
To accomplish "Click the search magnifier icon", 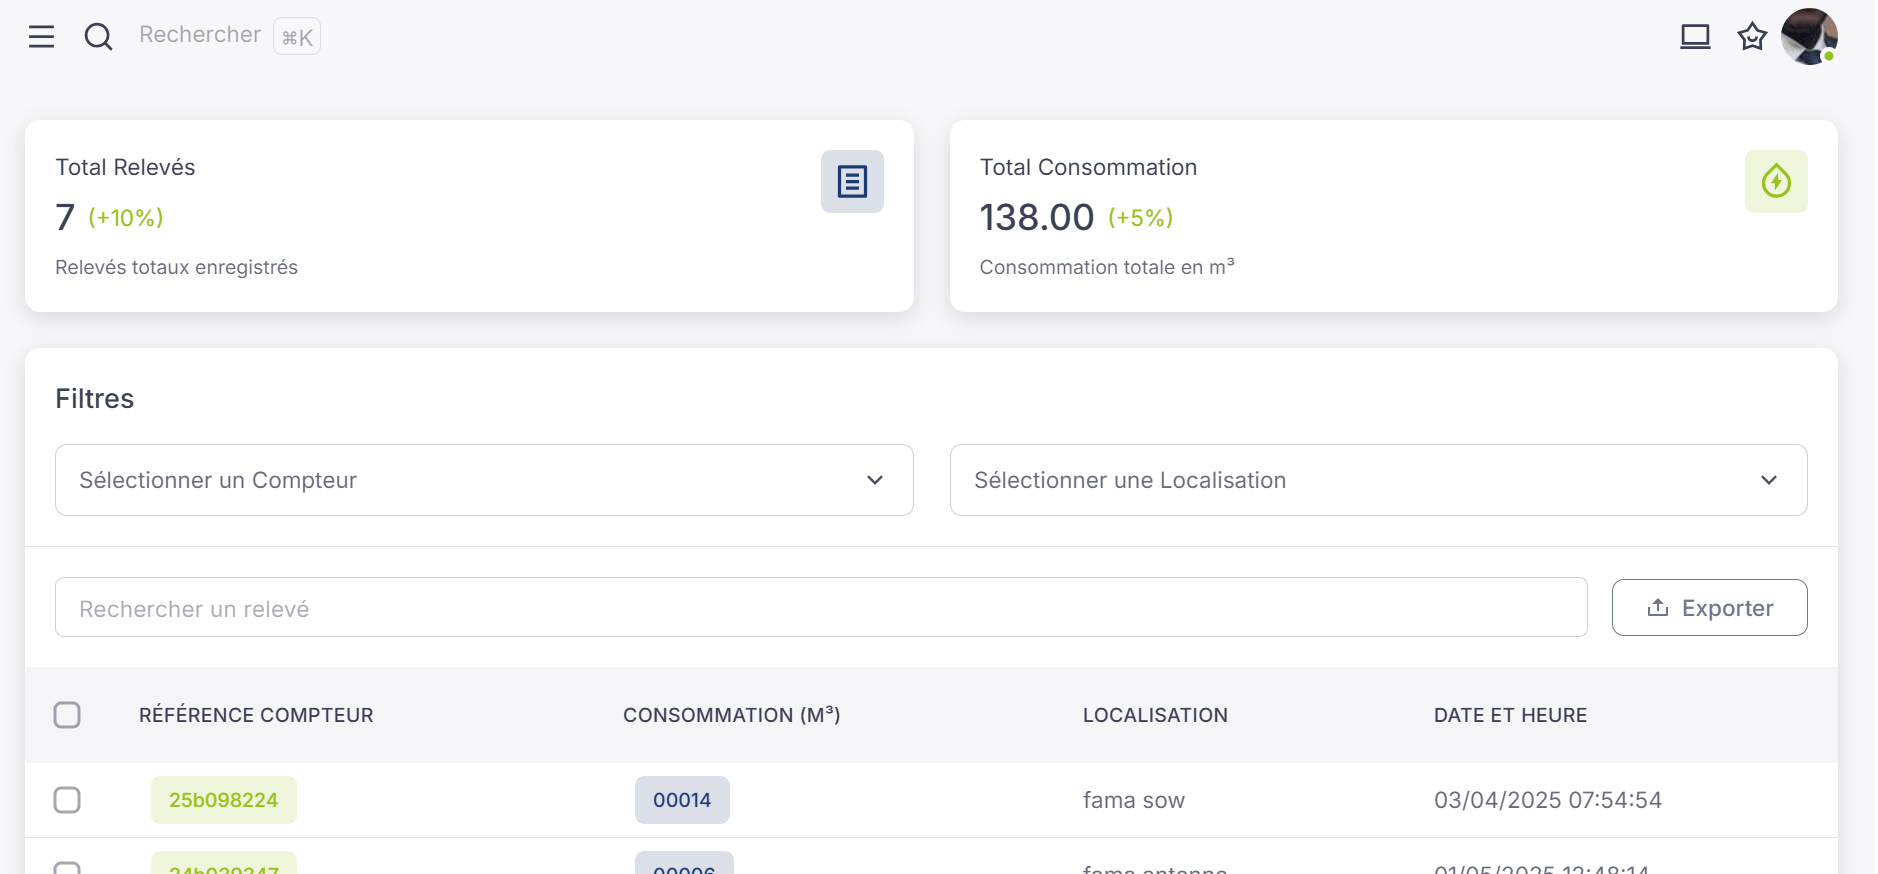I will [x=98, y=37].
